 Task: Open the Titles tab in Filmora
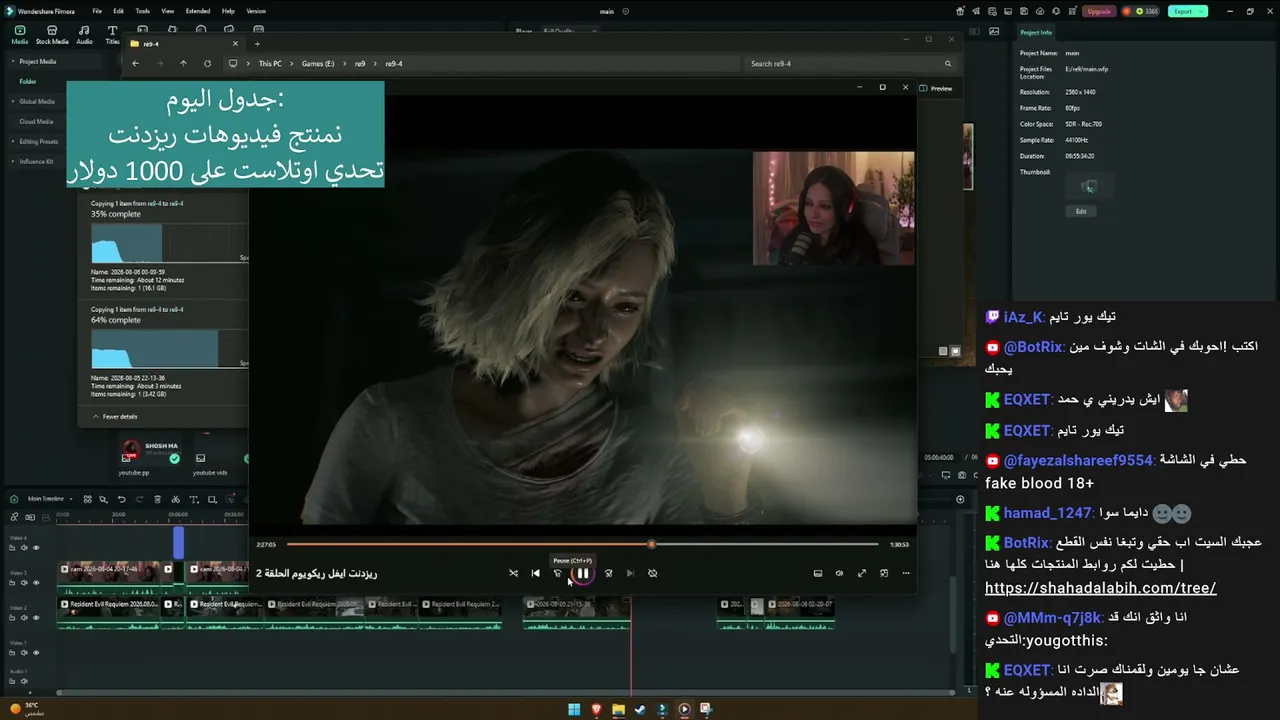tap(112, 35)
